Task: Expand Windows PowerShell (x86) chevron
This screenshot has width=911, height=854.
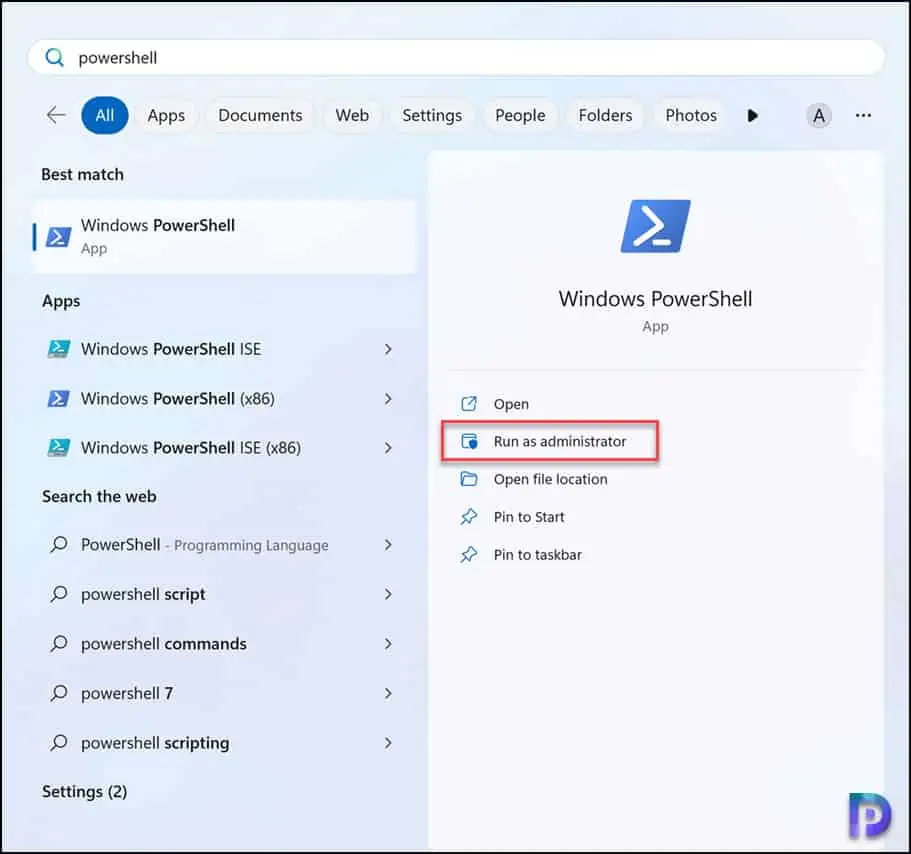Action: point(388,399)
